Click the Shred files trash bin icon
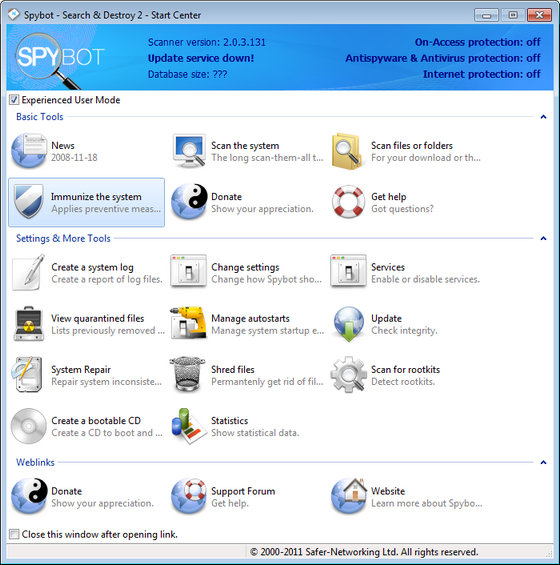The image size is (560, 565). [187, 375]
